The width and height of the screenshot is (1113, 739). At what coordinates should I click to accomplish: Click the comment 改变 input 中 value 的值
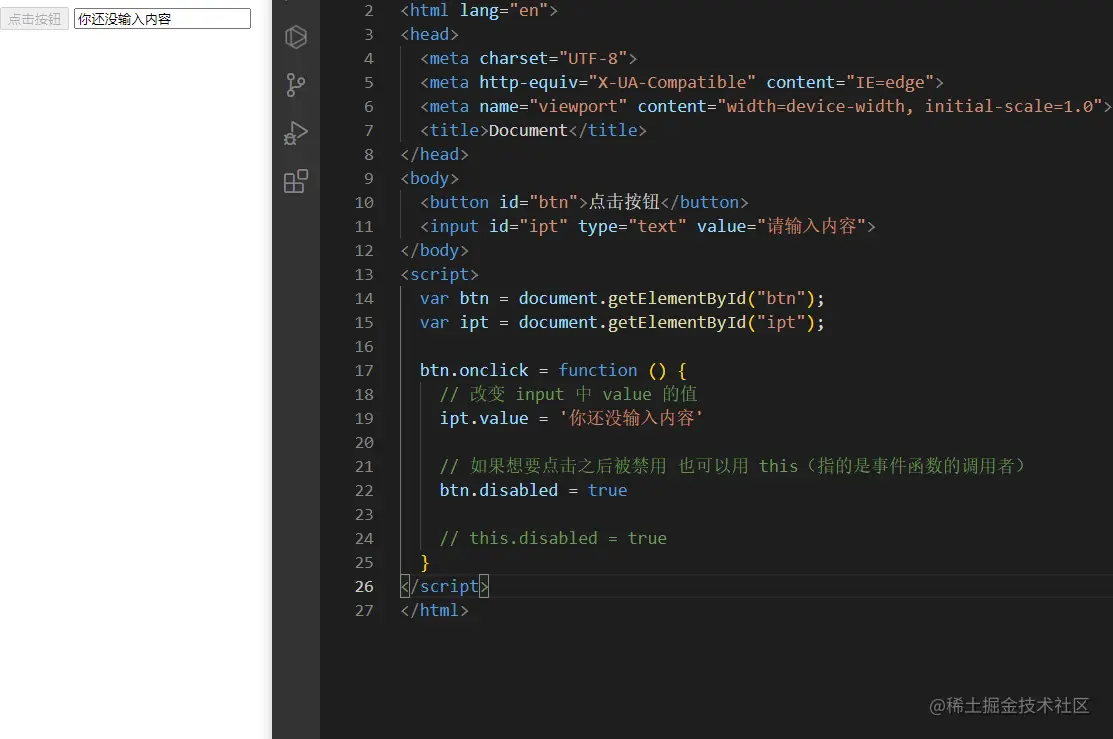click(x=569, y=394)
